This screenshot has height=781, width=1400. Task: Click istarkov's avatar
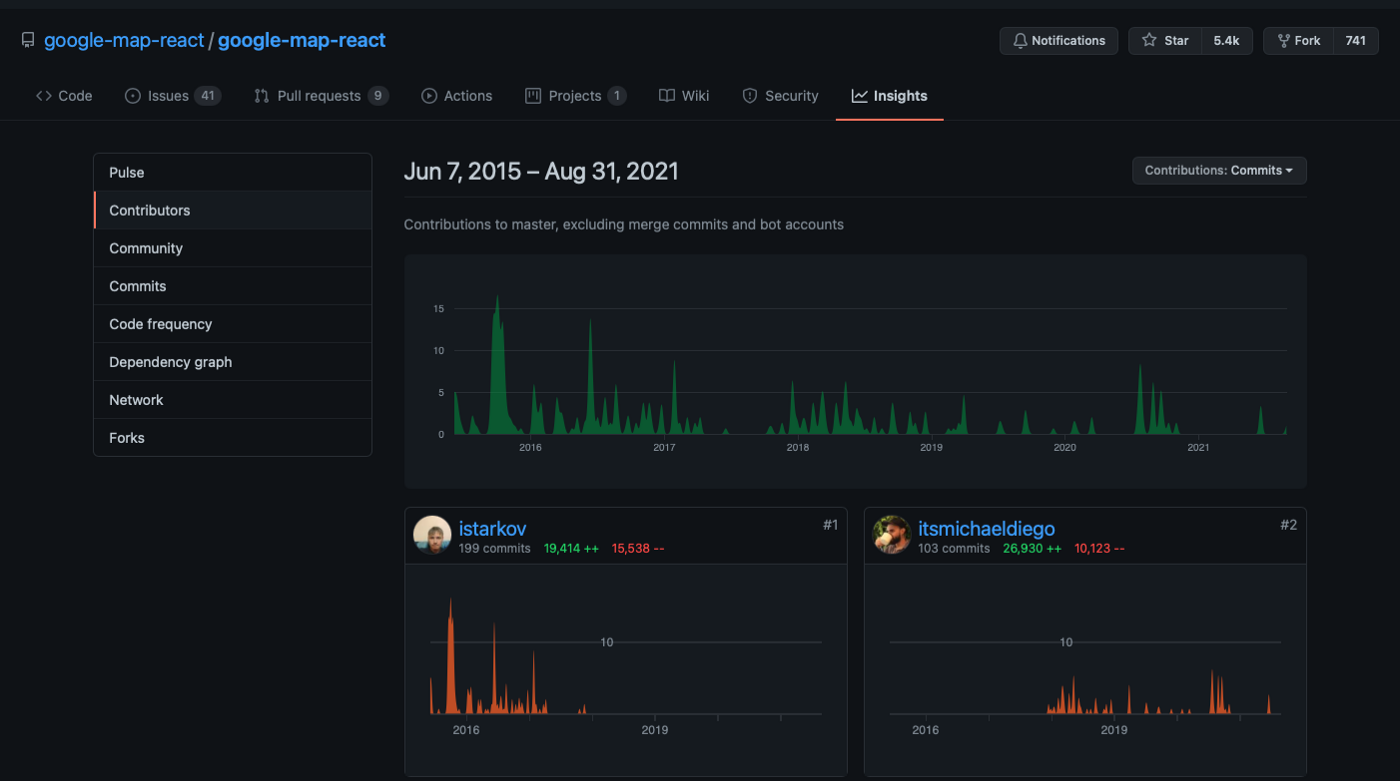[x=432, y=535]
